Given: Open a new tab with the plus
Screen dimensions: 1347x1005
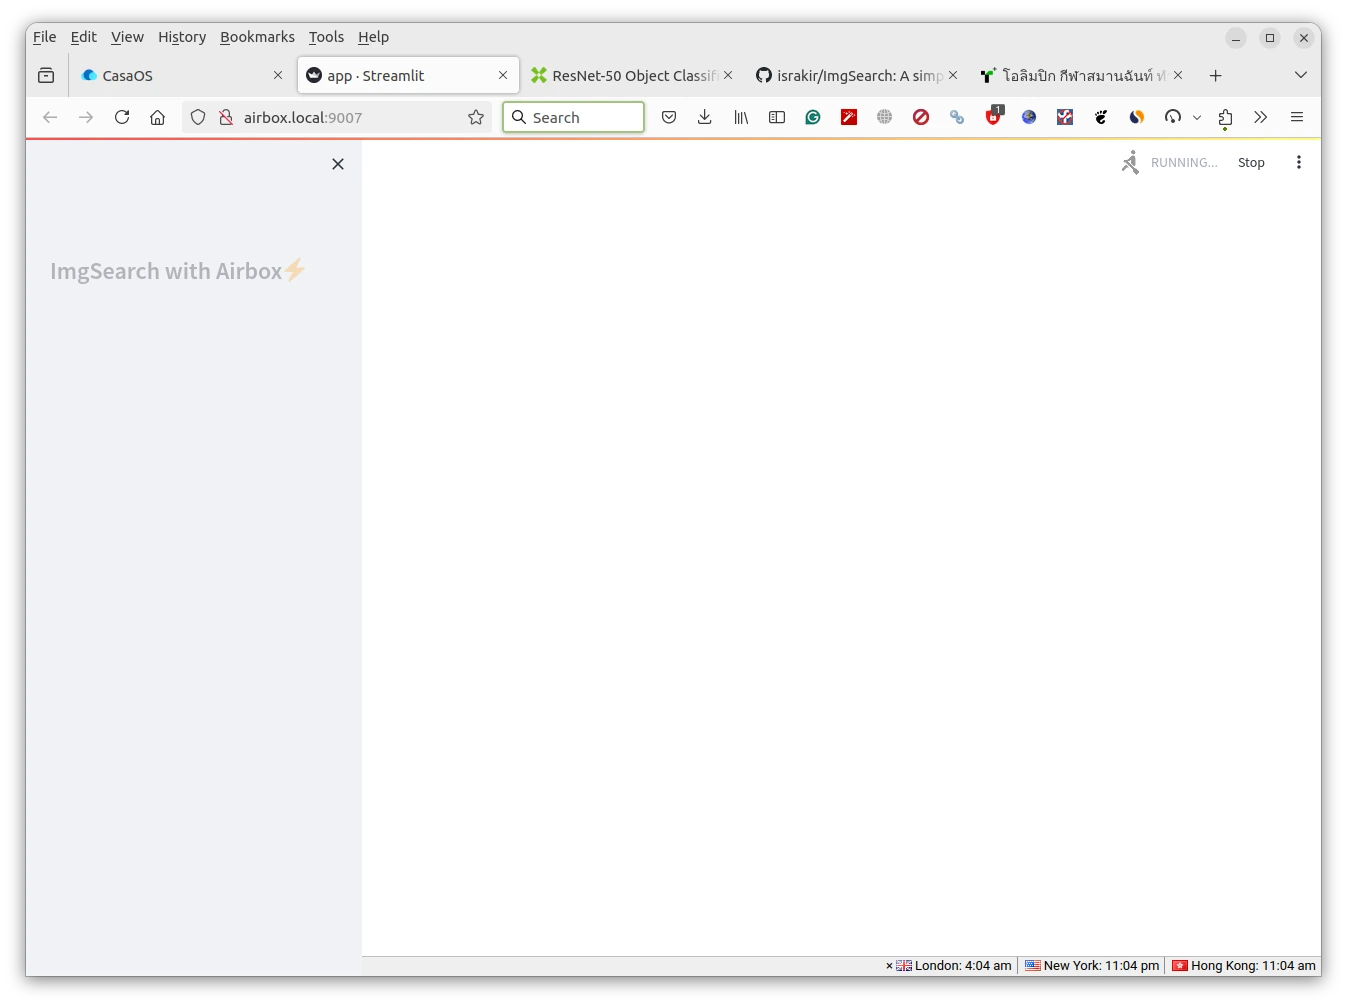Looking at the screenshot, I should [1216, 75].
